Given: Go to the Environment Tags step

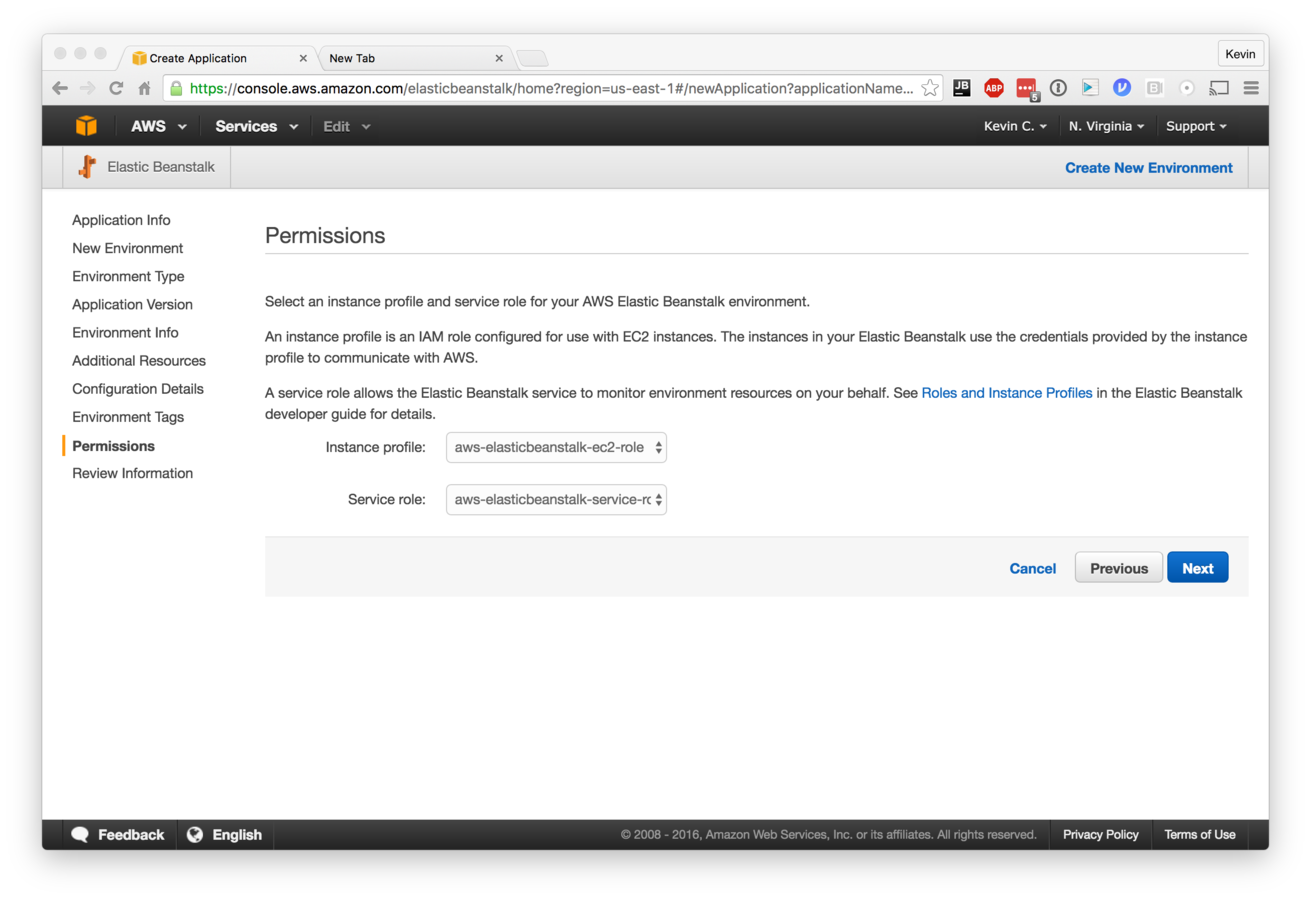Looking at the screenshot, I should point(128,416).
